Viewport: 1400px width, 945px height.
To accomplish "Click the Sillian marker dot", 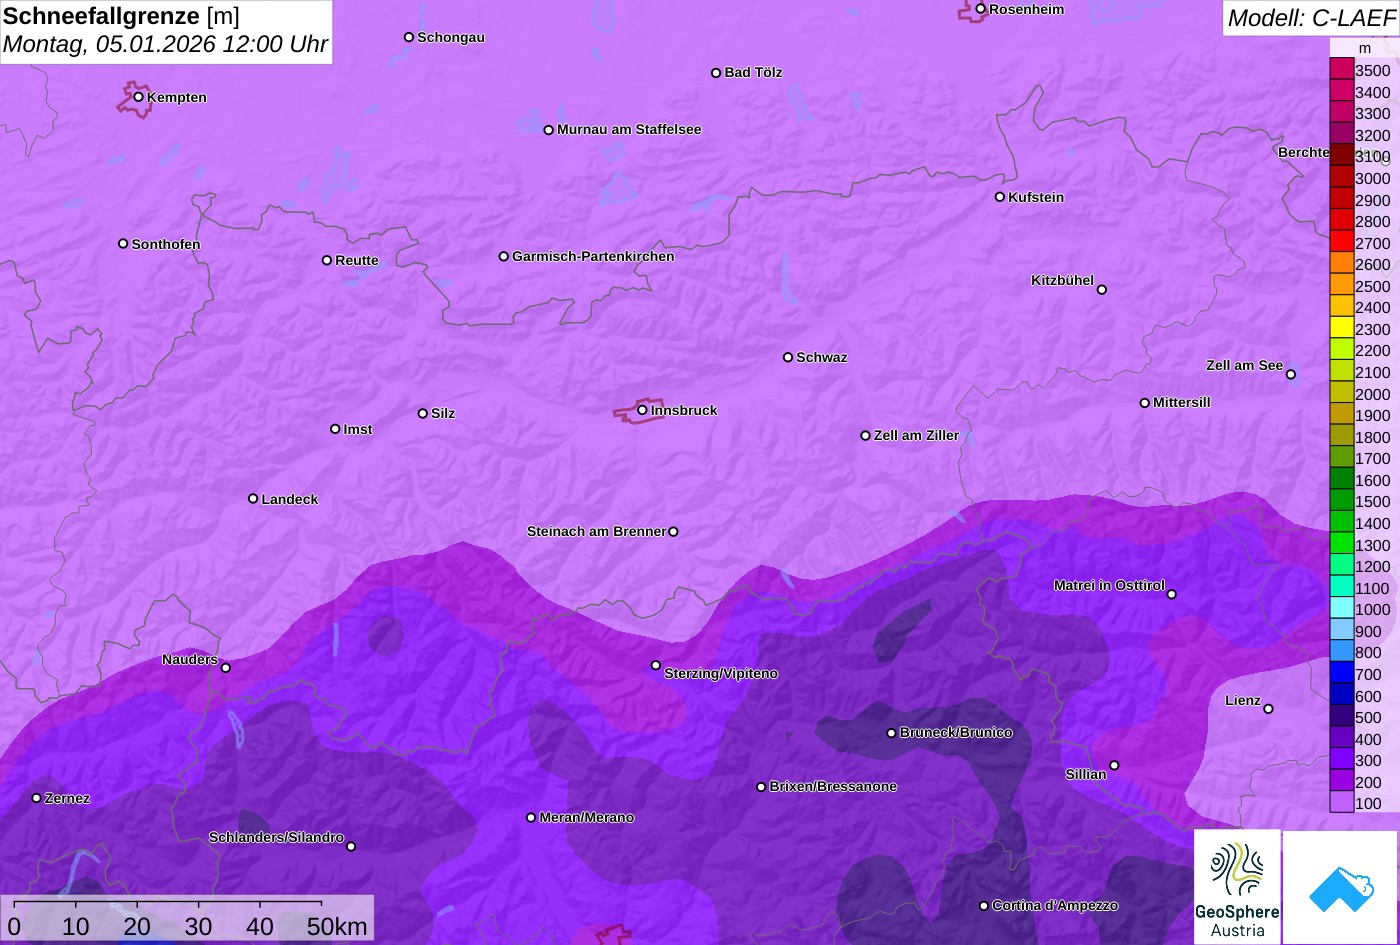I will click(1114, 766).
